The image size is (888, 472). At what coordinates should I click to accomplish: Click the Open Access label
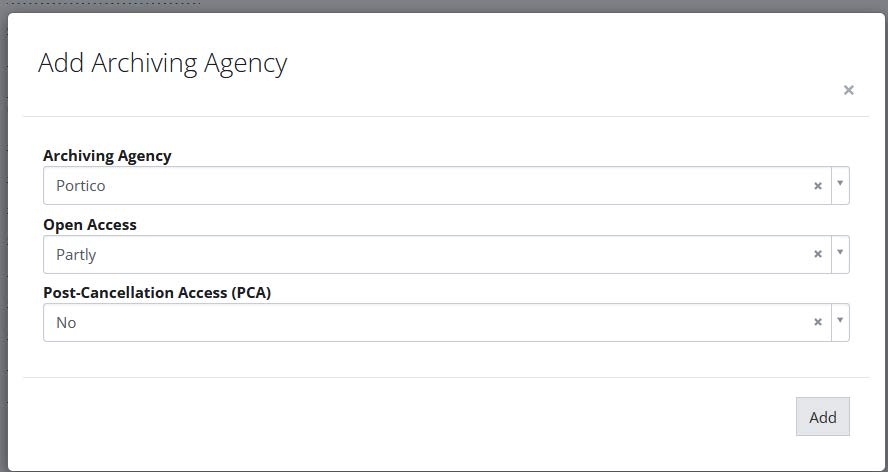point(90,225)
